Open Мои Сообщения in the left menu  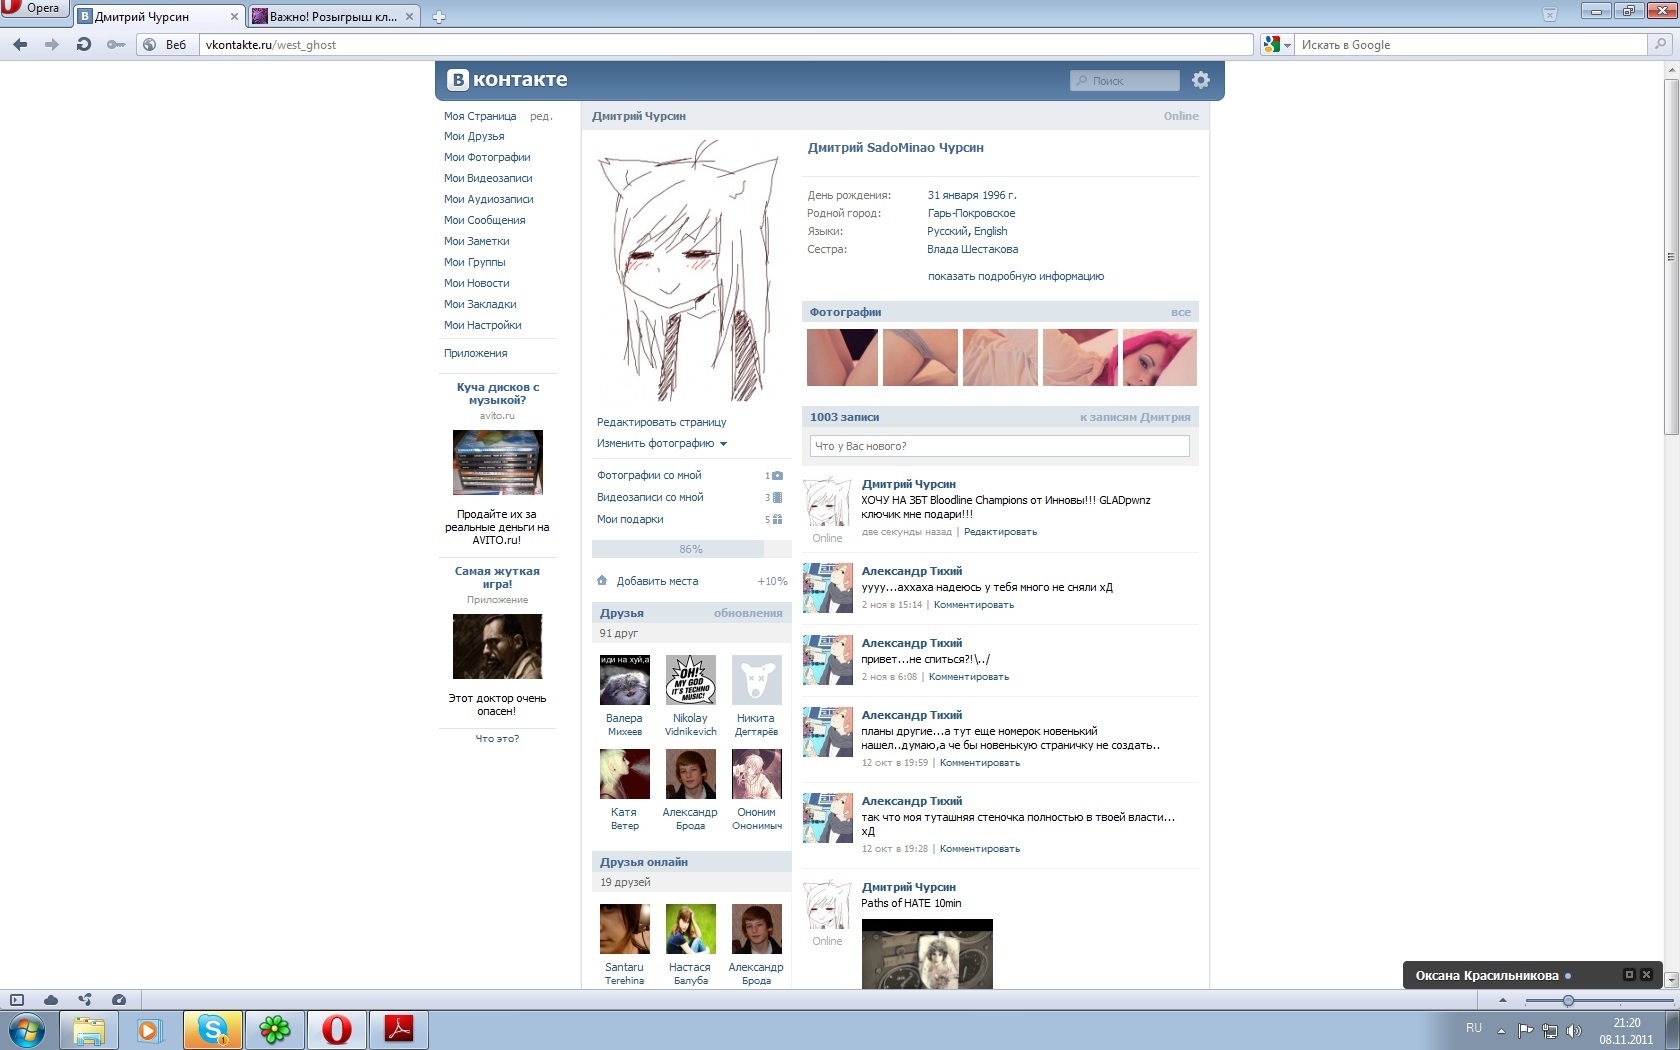tap(484, 220)
